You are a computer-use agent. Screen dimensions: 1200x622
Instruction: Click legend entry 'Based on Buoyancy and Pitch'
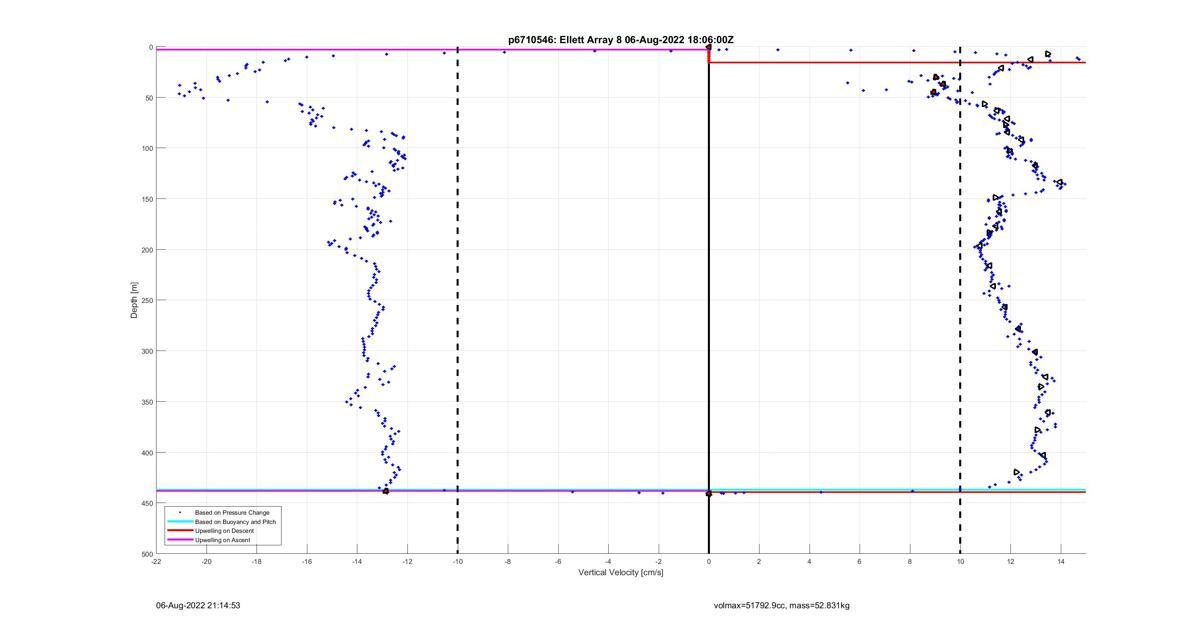tap(235, 522)
